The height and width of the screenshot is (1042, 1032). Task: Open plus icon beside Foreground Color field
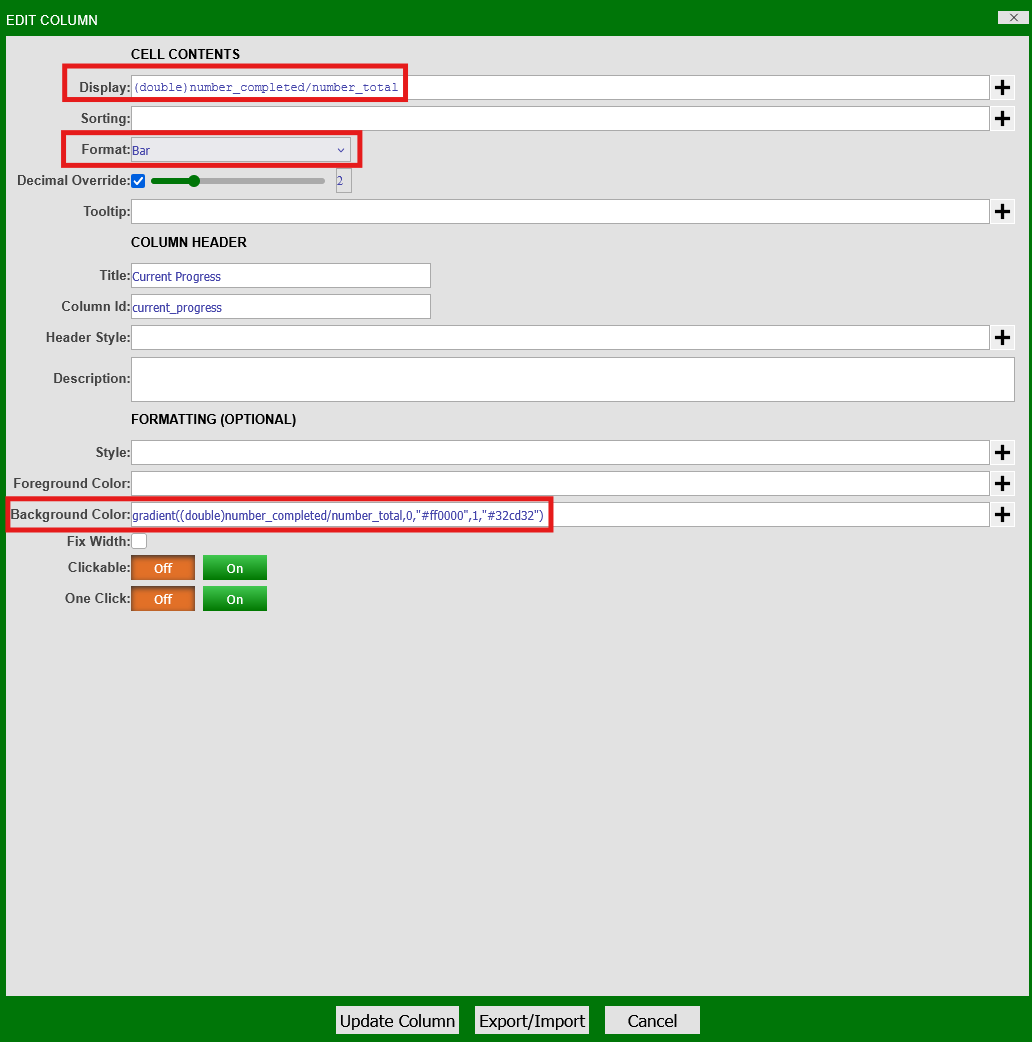1003,484
